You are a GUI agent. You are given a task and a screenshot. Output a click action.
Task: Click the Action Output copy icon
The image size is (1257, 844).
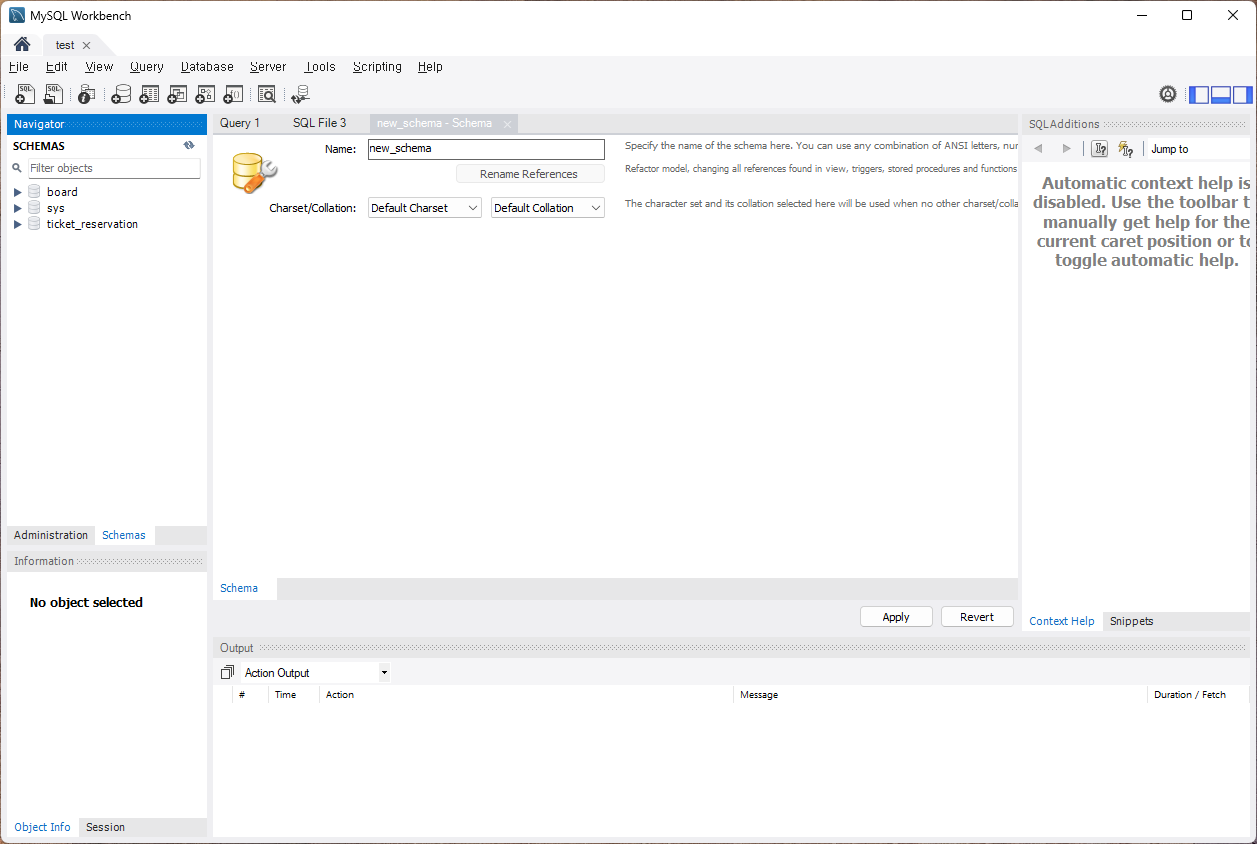point(227,672)
